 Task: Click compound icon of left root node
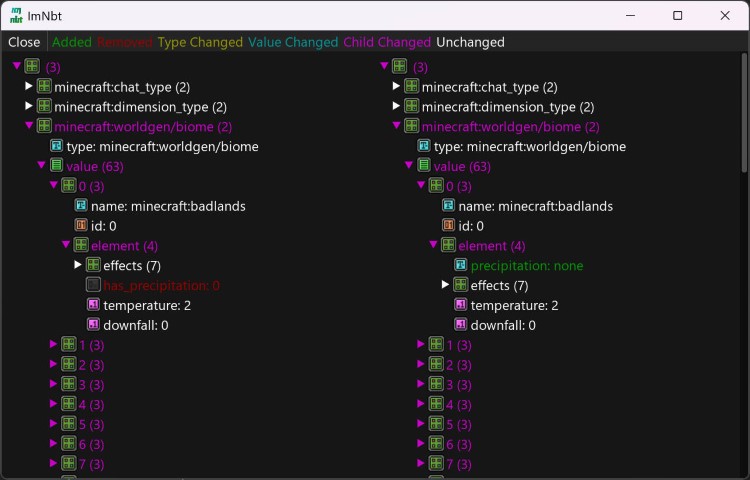[33, 66]
